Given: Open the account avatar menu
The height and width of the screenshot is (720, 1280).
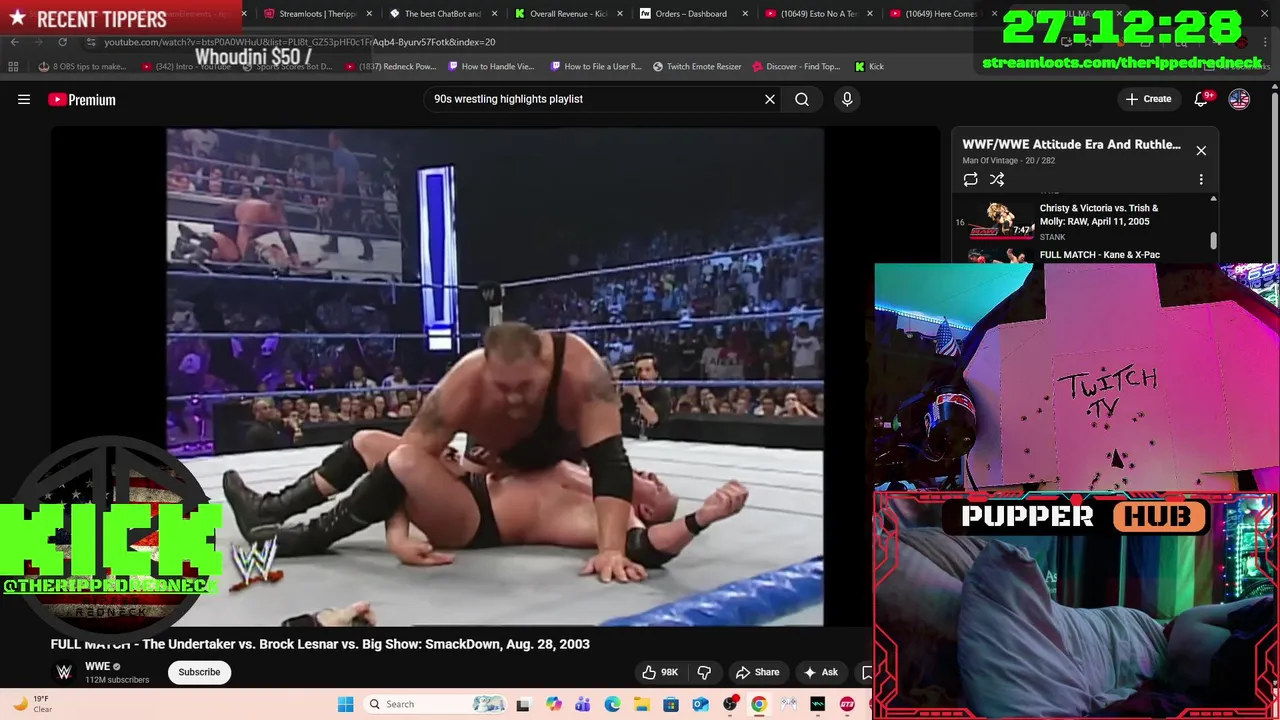Looking at the screenshot, I should tap(1239, 99).
